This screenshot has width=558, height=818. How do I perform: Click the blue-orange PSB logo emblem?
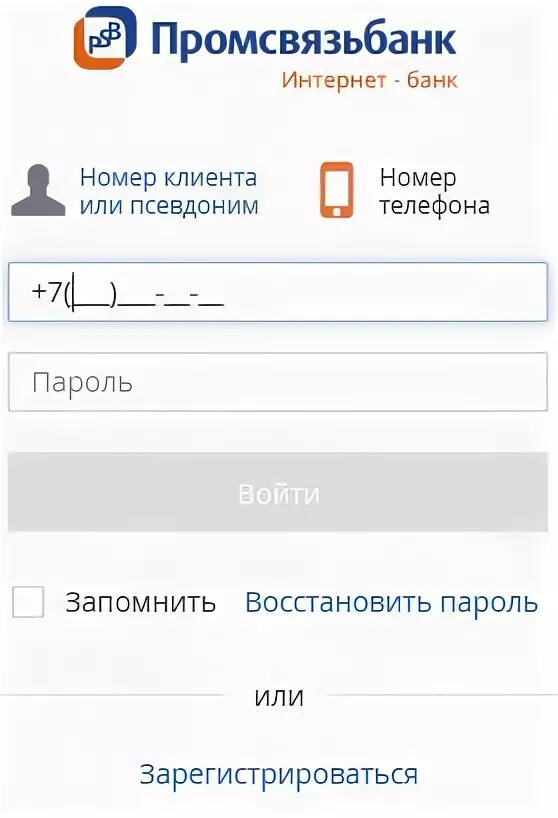click(105, 38)
